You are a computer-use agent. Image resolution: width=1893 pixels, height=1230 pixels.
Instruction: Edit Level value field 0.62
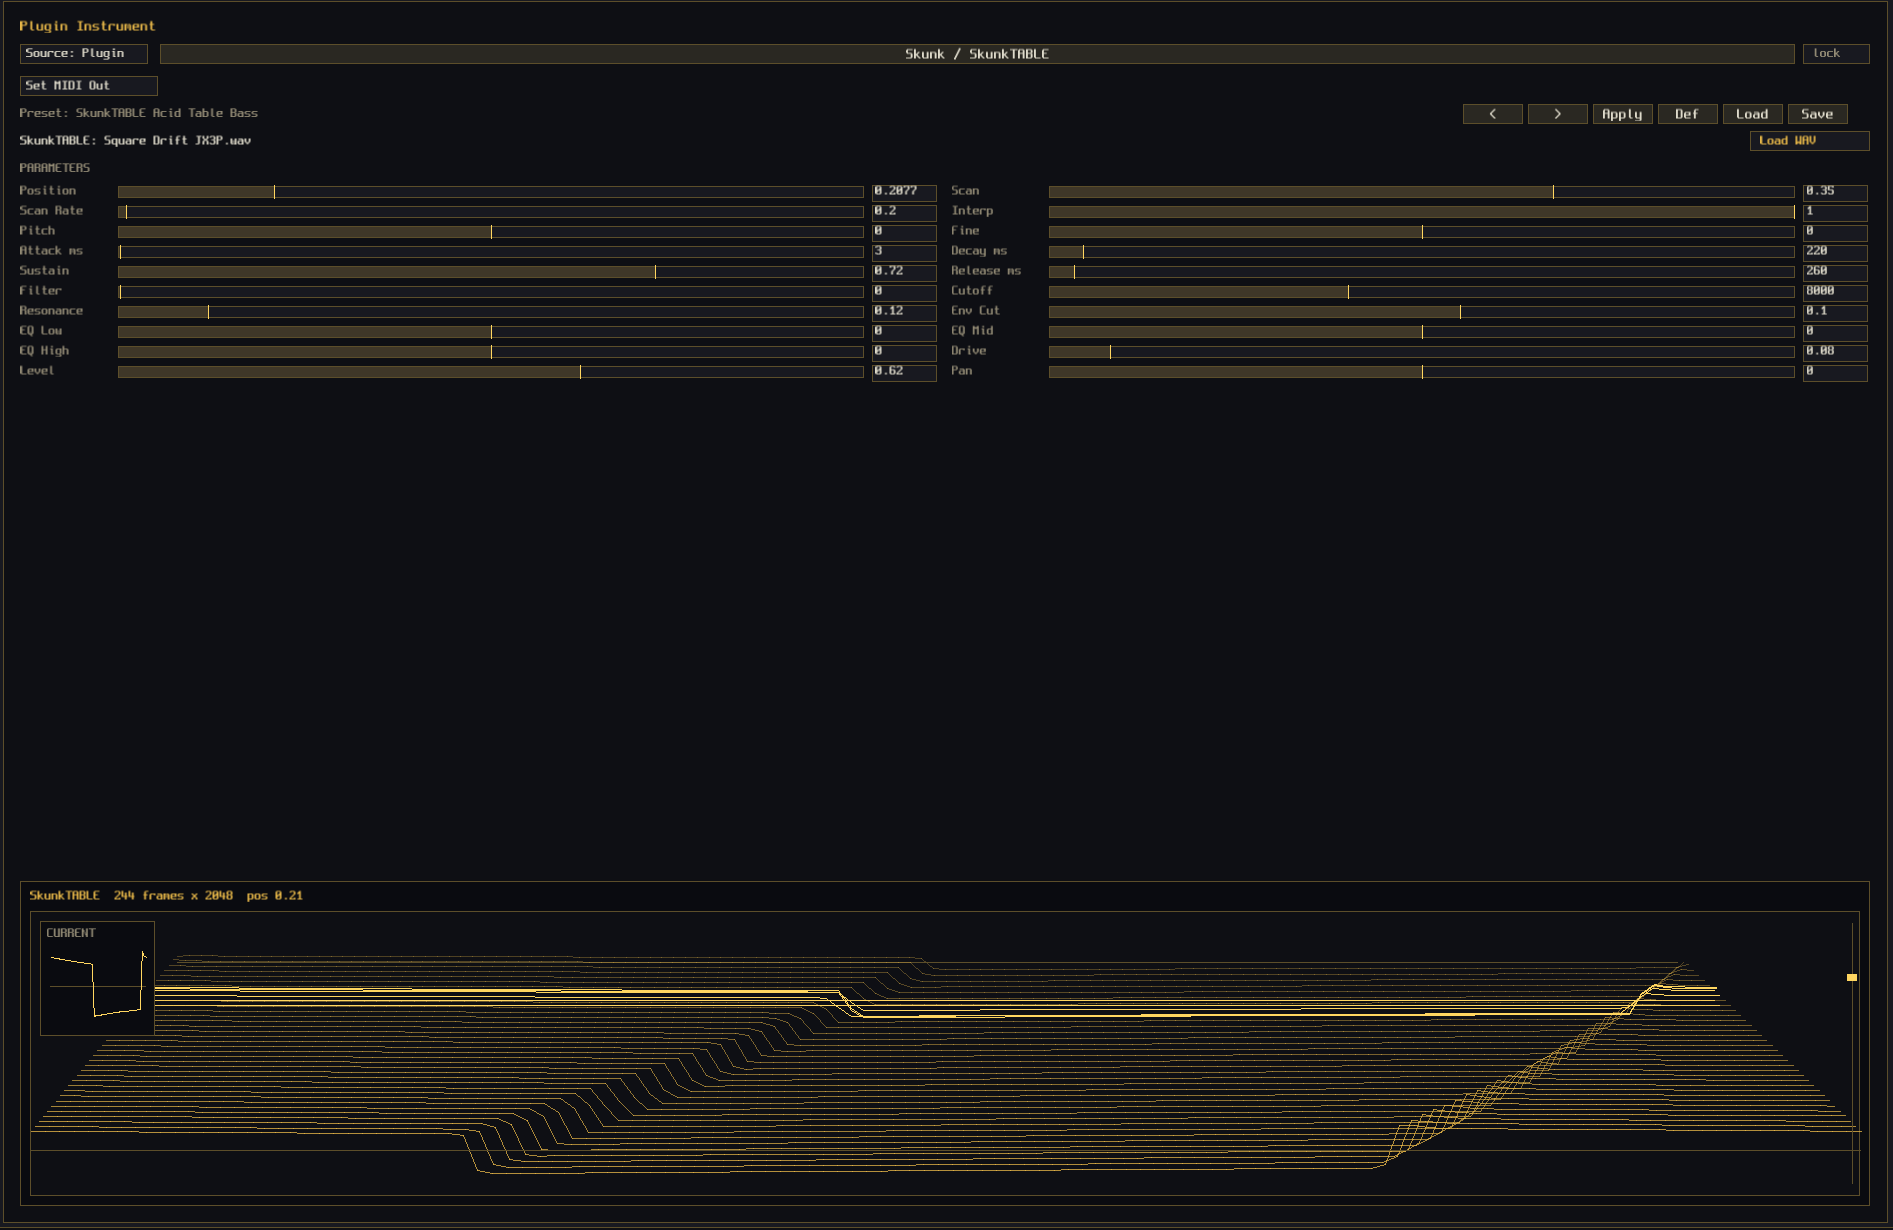coord(904,372)
